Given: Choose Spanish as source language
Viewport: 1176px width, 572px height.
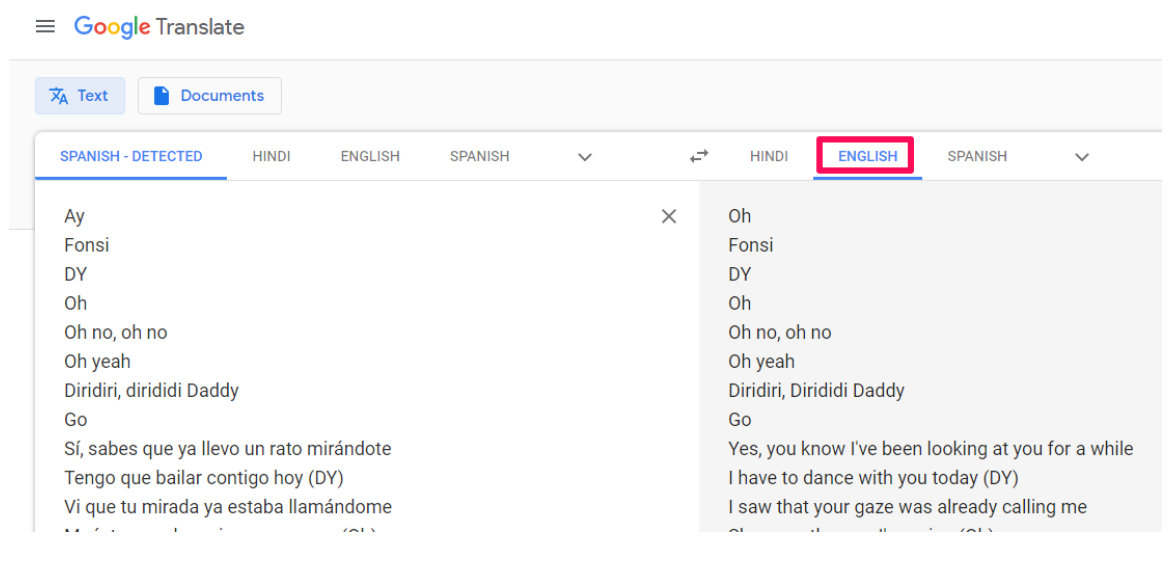Looking at the screenshot, I should coord(479,157).
